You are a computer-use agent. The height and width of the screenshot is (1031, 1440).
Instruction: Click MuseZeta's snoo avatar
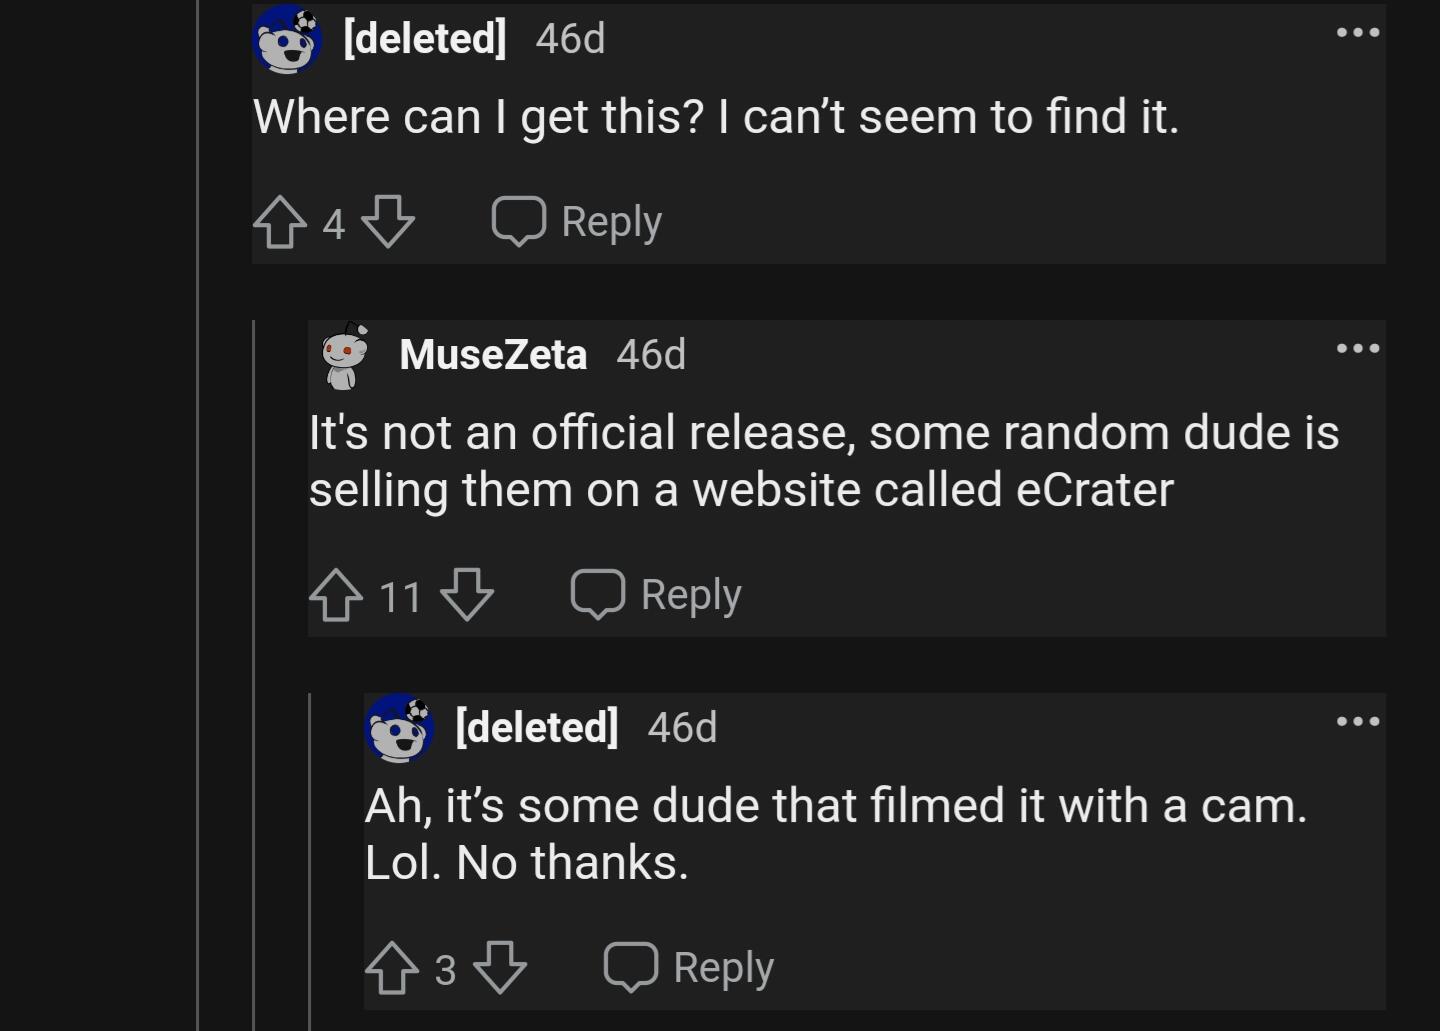344,355
